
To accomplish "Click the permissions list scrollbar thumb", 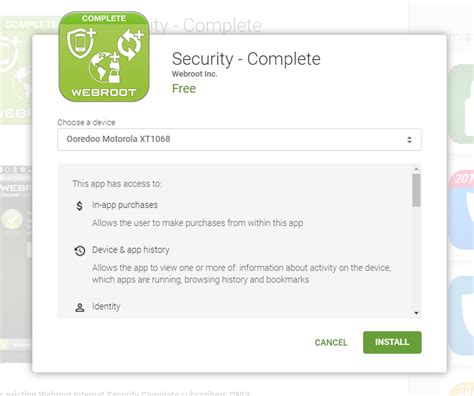I will click(416, 190).
